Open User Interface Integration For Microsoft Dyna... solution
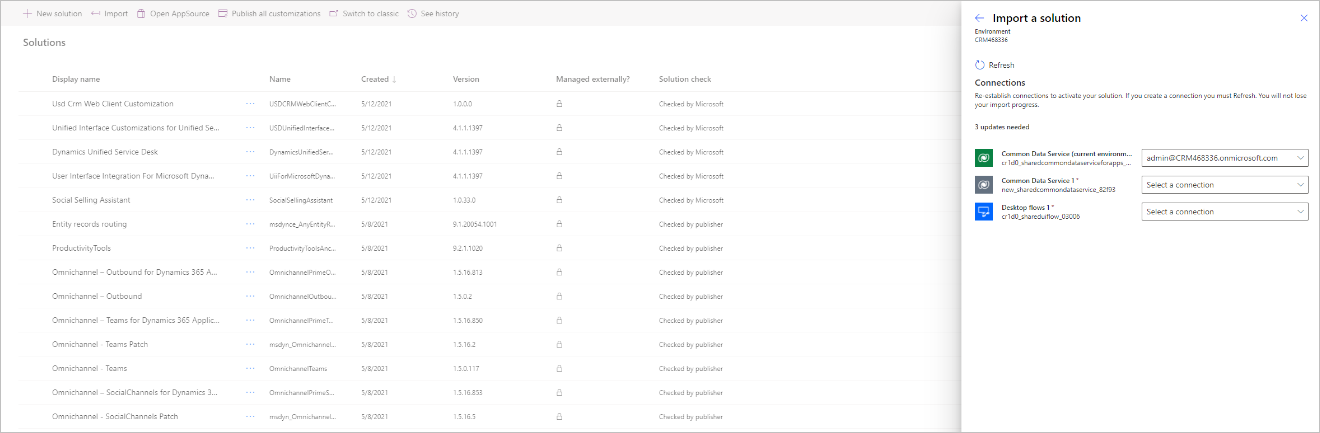 click(133, 176)
